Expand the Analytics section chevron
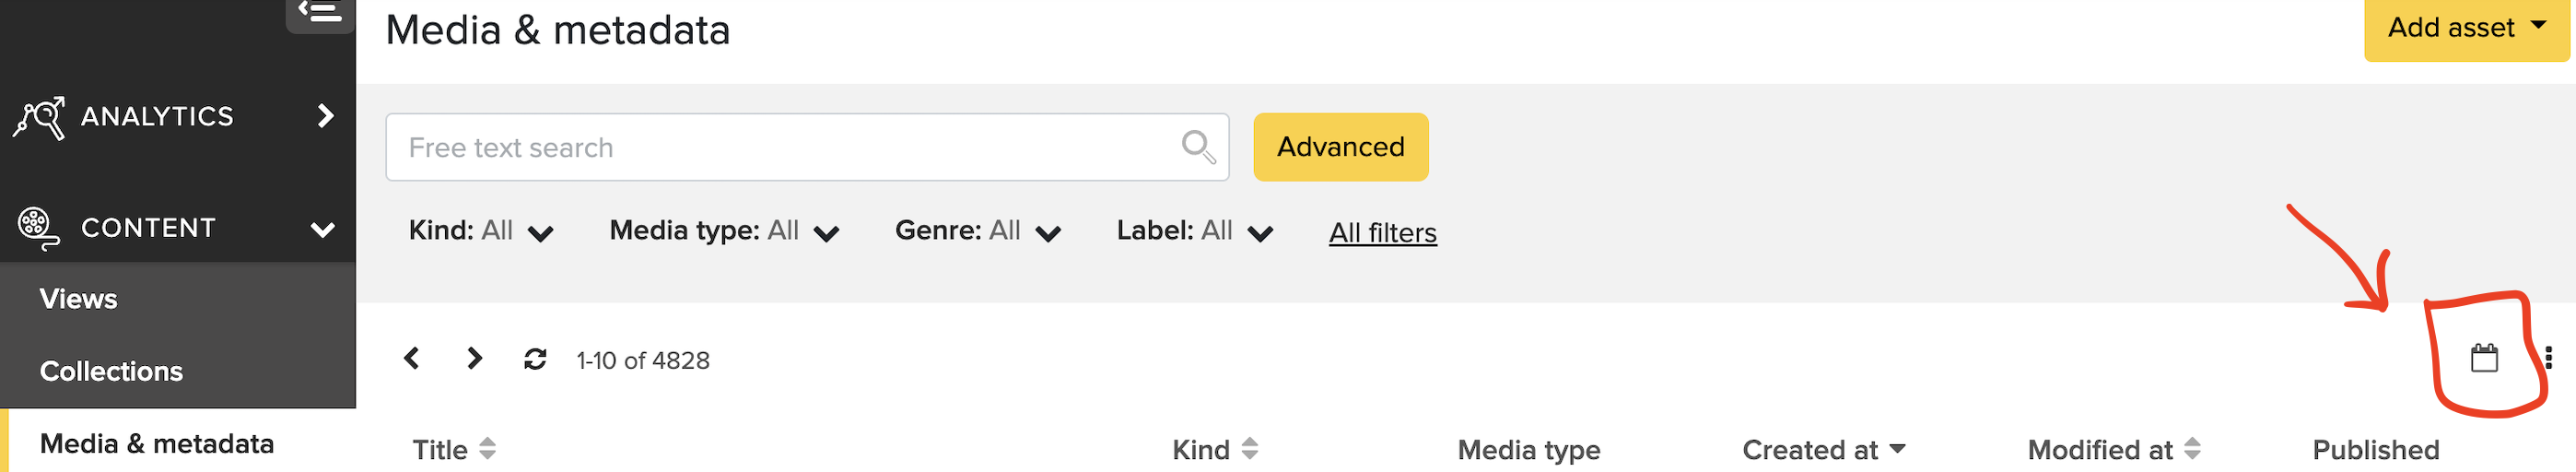The image size is (2576, 472). click(x=325, y=116)
